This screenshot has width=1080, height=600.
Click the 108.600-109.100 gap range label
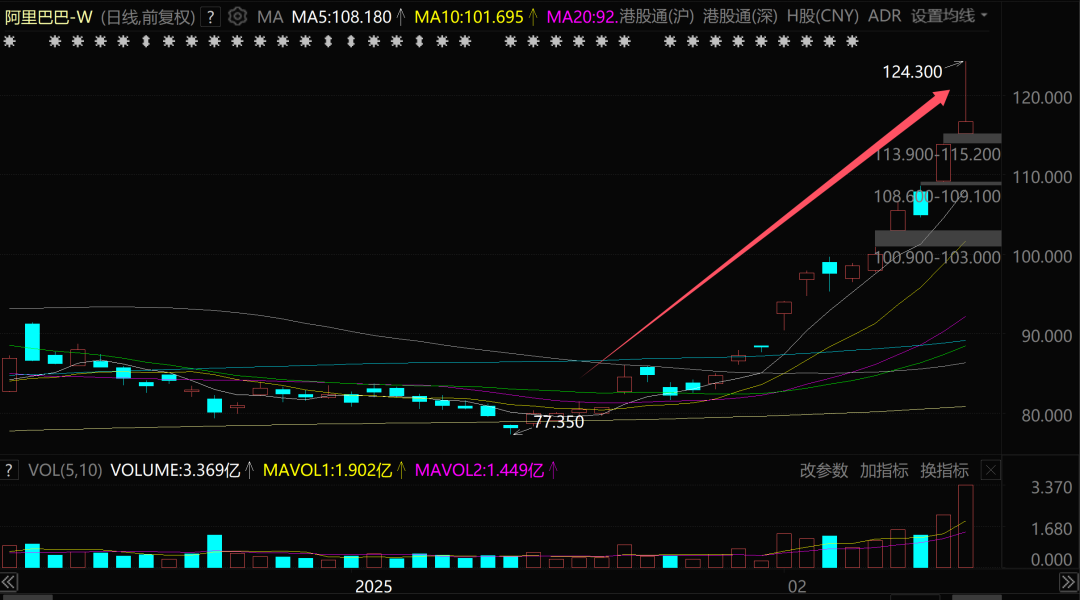click(937, 196)
